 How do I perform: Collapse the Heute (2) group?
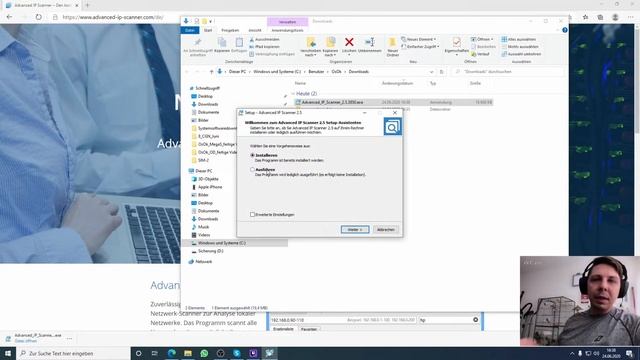[293, 94]
